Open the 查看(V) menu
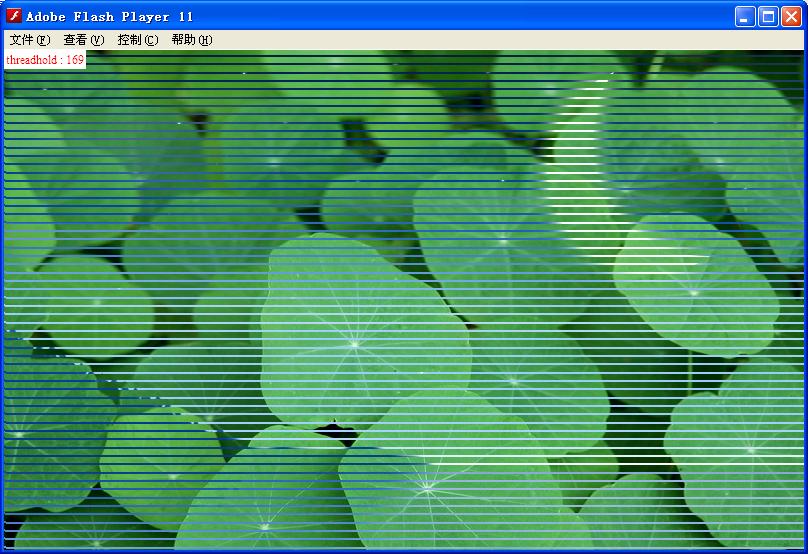The width and height of the screenshot is (808, 554). tap(83, 40)
